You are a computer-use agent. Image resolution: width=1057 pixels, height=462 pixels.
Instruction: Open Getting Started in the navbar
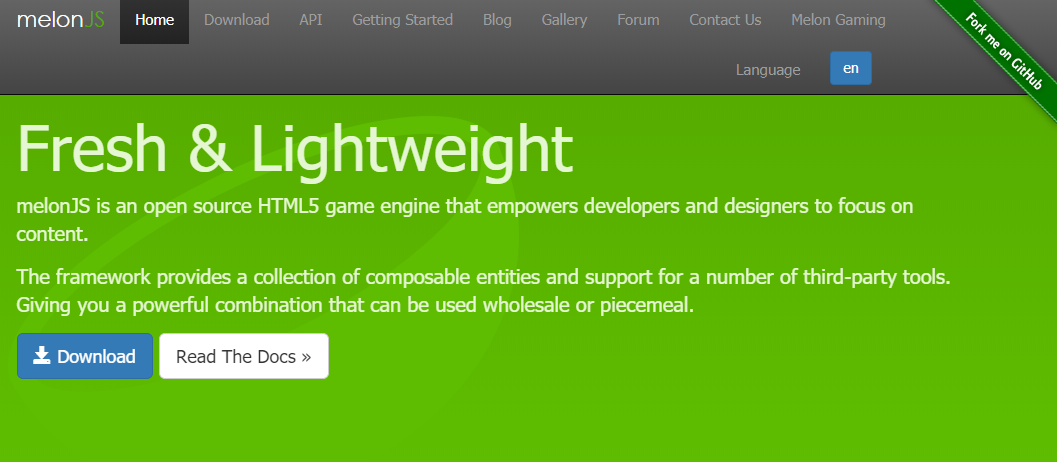pyautogui.click(x=402, y=20)
